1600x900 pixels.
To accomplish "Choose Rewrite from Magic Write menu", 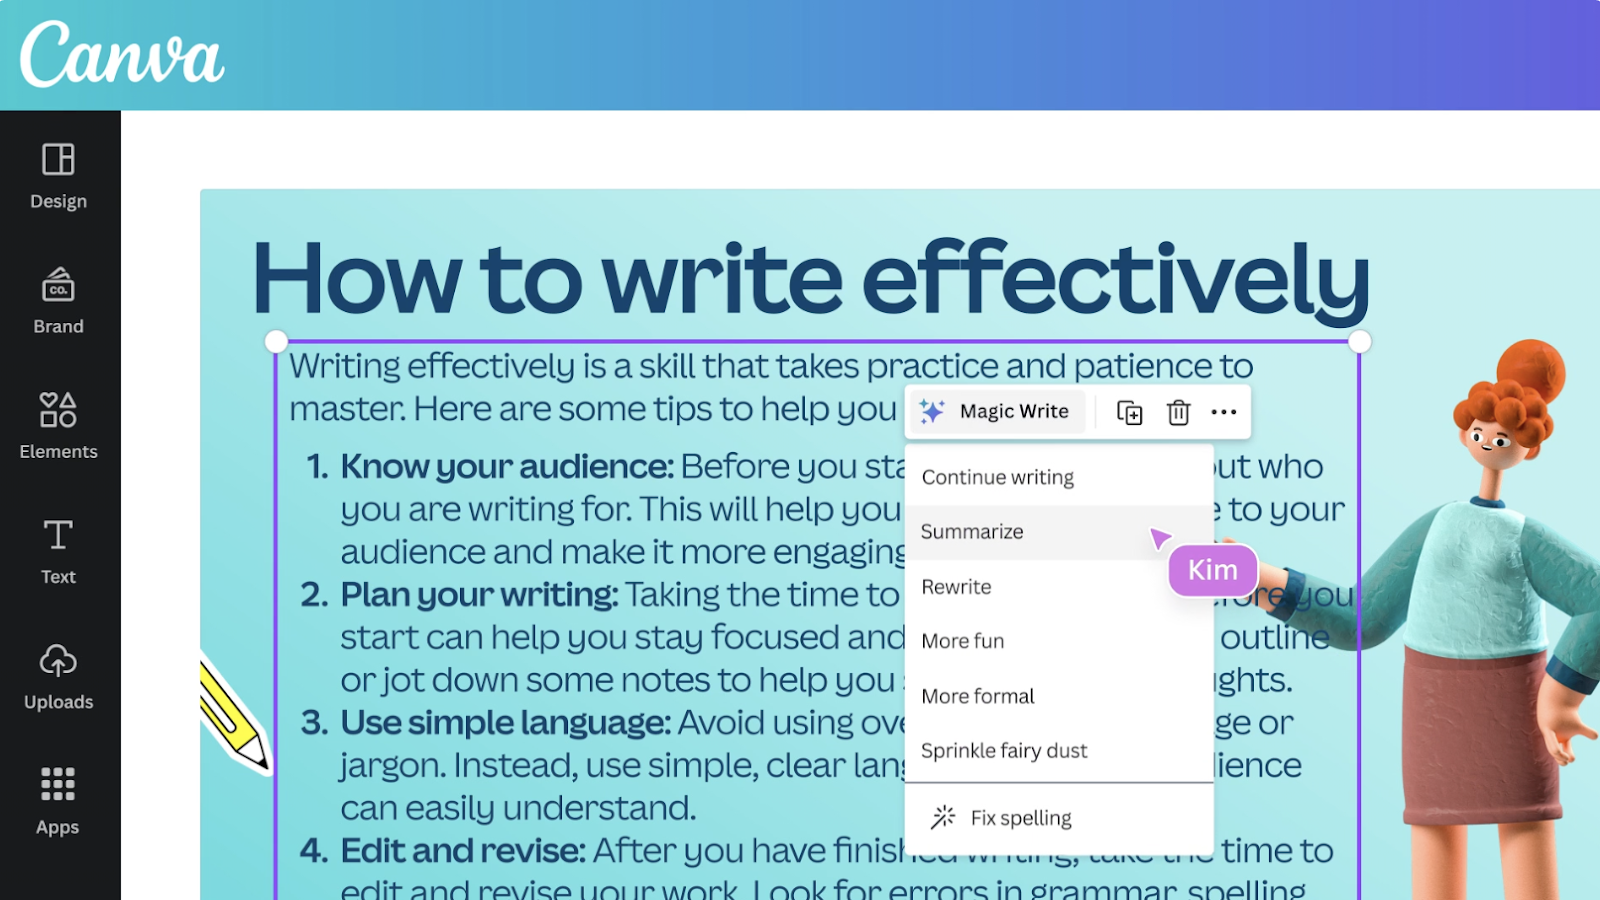I will (1059, 587).
